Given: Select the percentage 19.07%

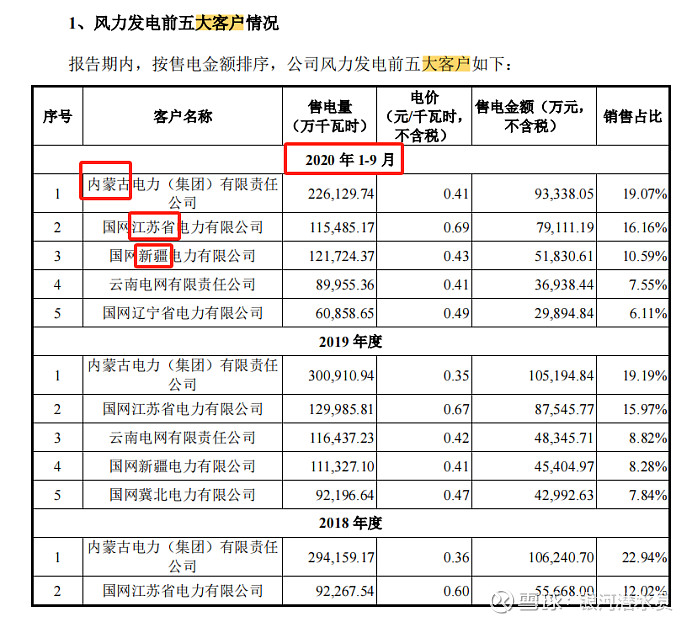Looking at the screenshot, I should 645,194.
